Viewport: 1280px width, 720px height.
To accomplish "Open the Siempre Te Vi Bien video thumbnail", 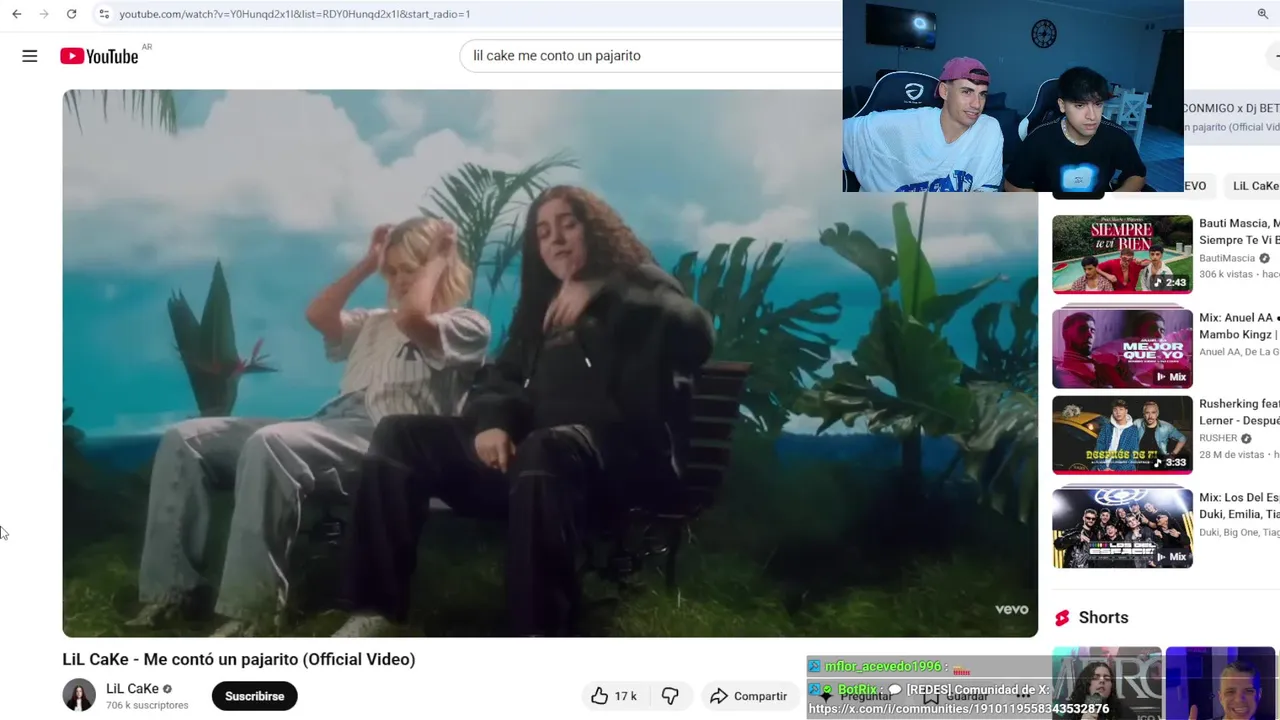I will coord(1122,254).
